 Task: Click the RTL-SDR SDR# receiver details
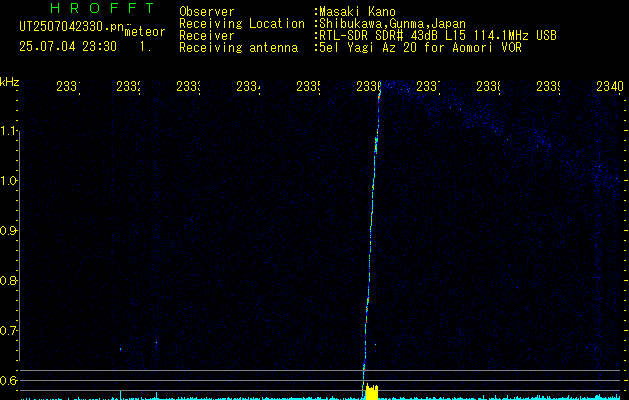click(x=436, y=36)
